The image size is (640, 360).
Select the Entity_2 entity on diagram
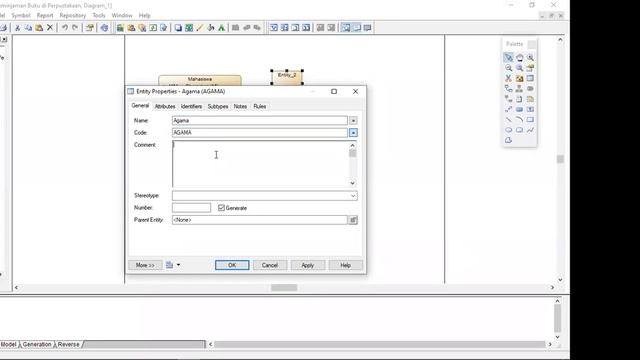coord(287,77)
